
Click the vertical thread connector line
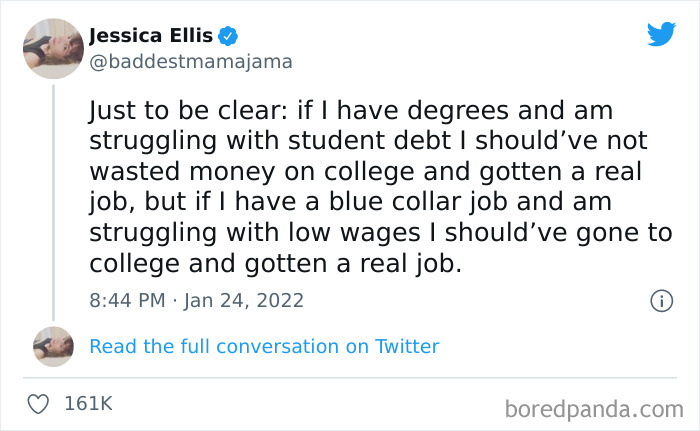point(53,200)
